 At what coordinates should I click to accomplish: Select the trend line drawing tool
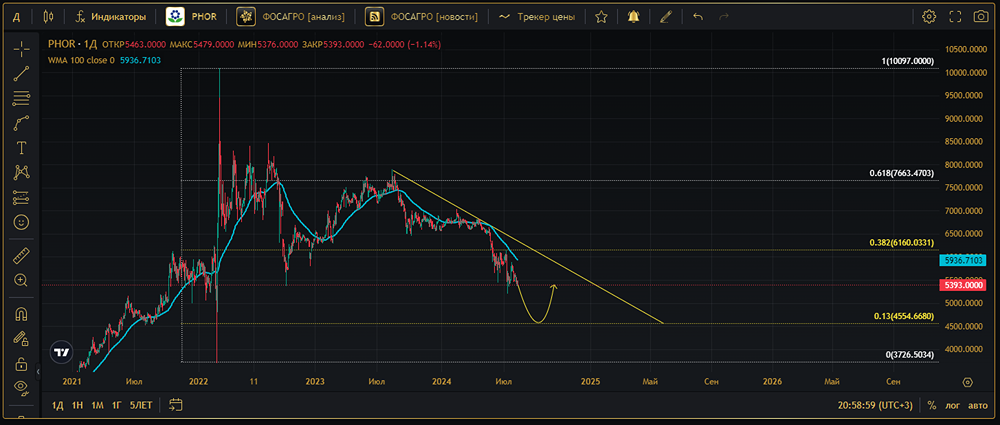point(21,74)
